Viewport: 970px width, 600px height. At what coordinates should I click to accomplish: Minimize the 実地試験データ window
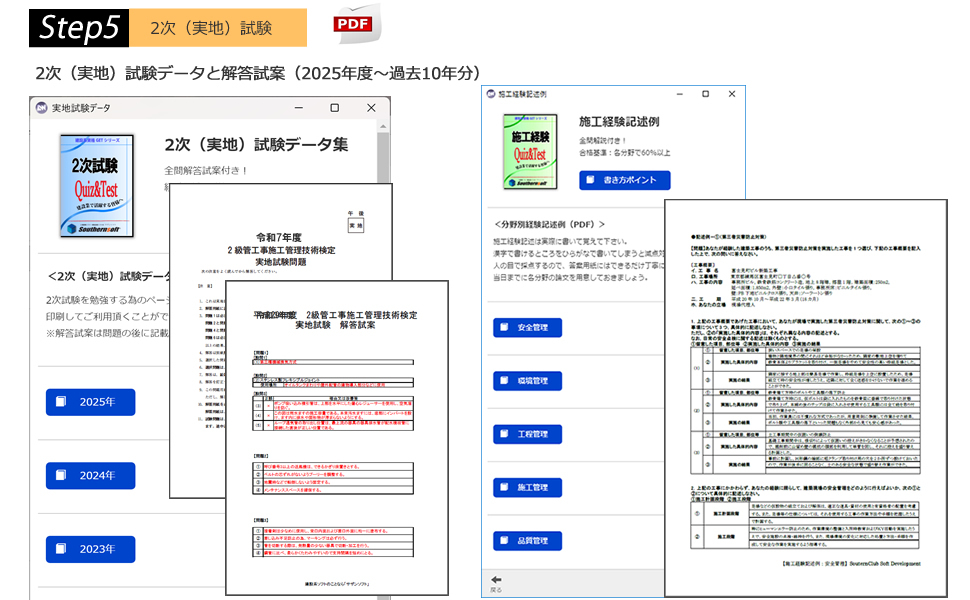(x=299, y=108)
